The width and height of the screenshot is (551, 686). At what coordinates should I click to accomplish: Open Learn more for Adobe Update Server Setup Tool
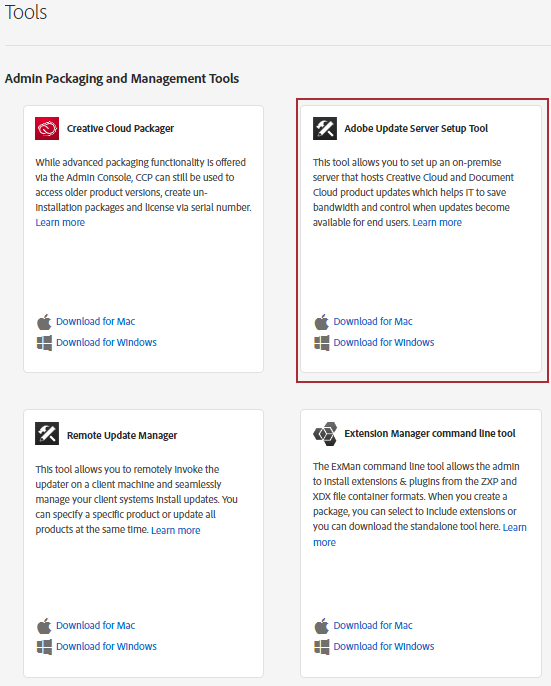[437, 223]
